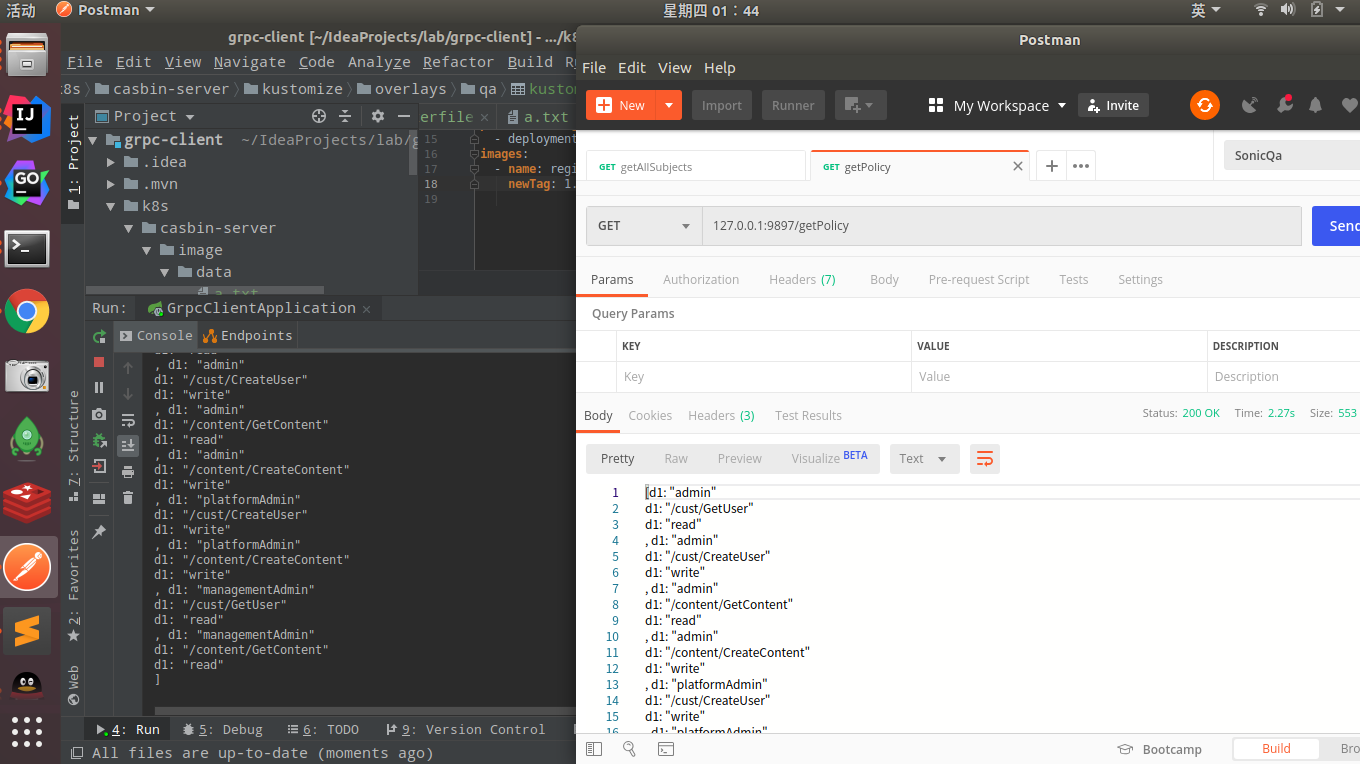The width and height of the screenshot is (1360, 764).
Task: Open GoLand from the Ubuntu dock
Action: point(27,182)
